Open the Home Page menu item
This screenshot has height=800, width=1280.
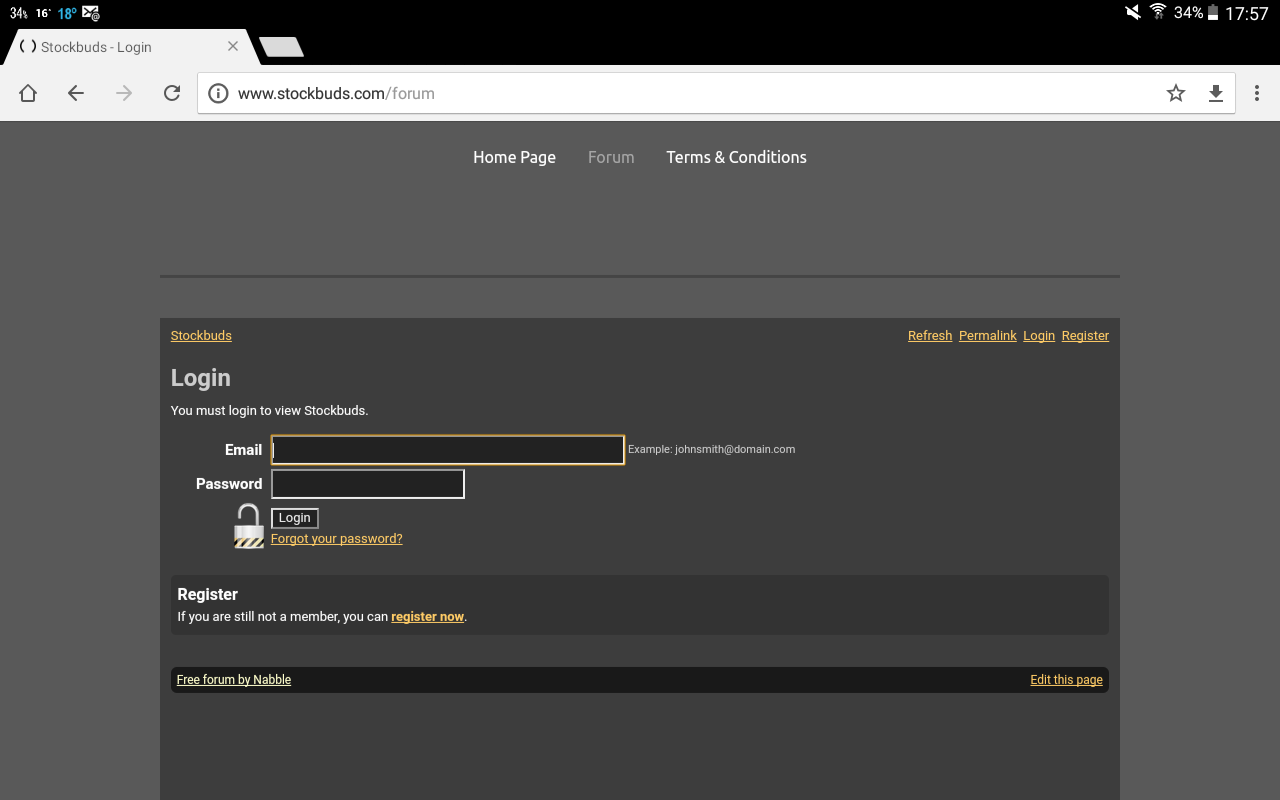pos(514,157)
